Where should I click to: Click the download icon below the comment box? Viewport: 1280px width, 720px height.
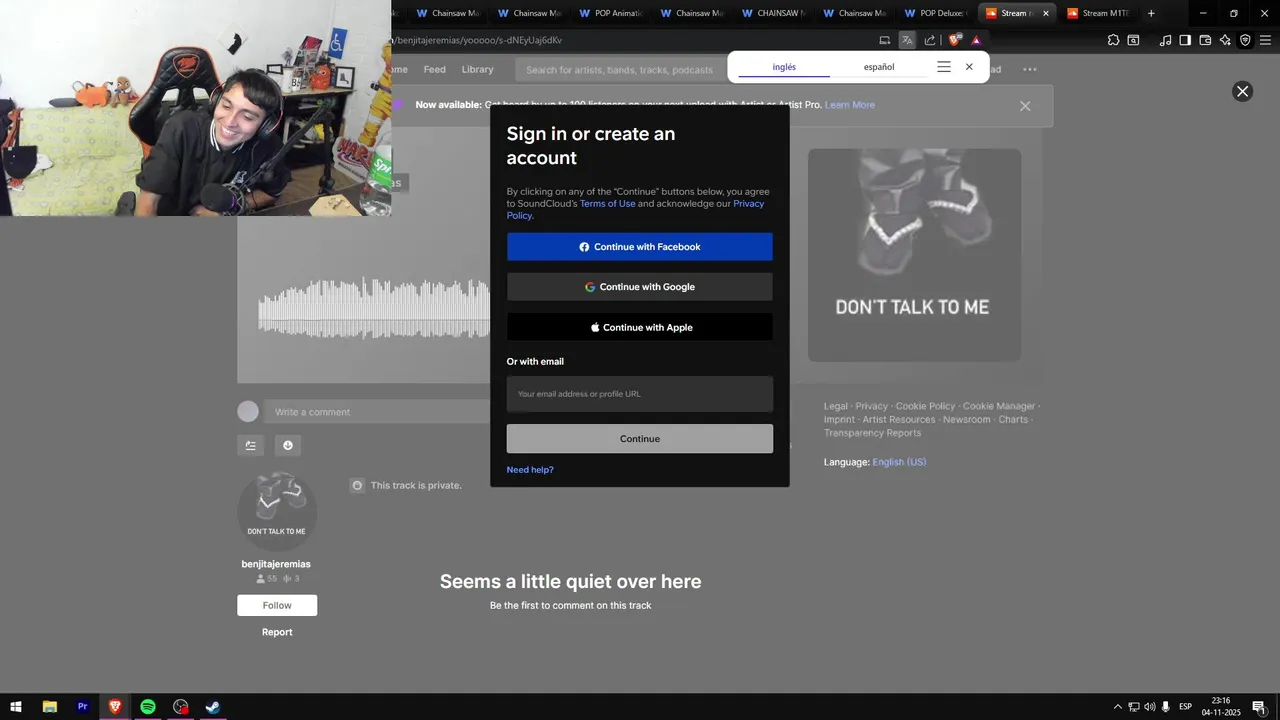(x=288, y=445)
